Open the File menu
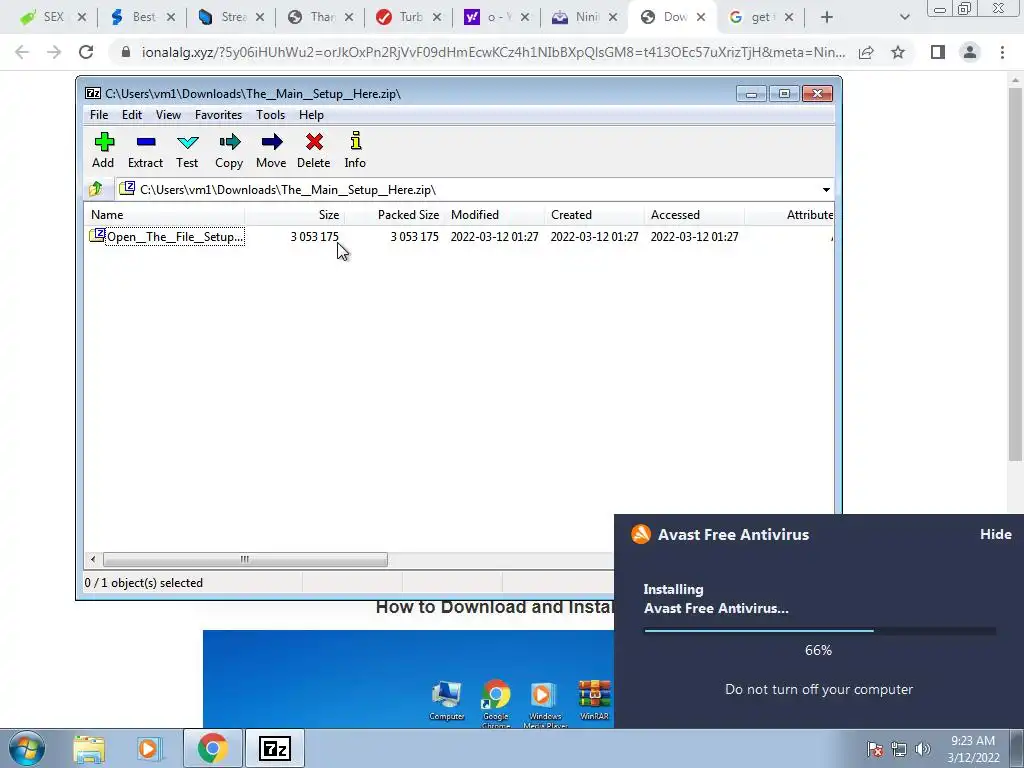Viewport: 1024px width, 768px height. (99, 115)
